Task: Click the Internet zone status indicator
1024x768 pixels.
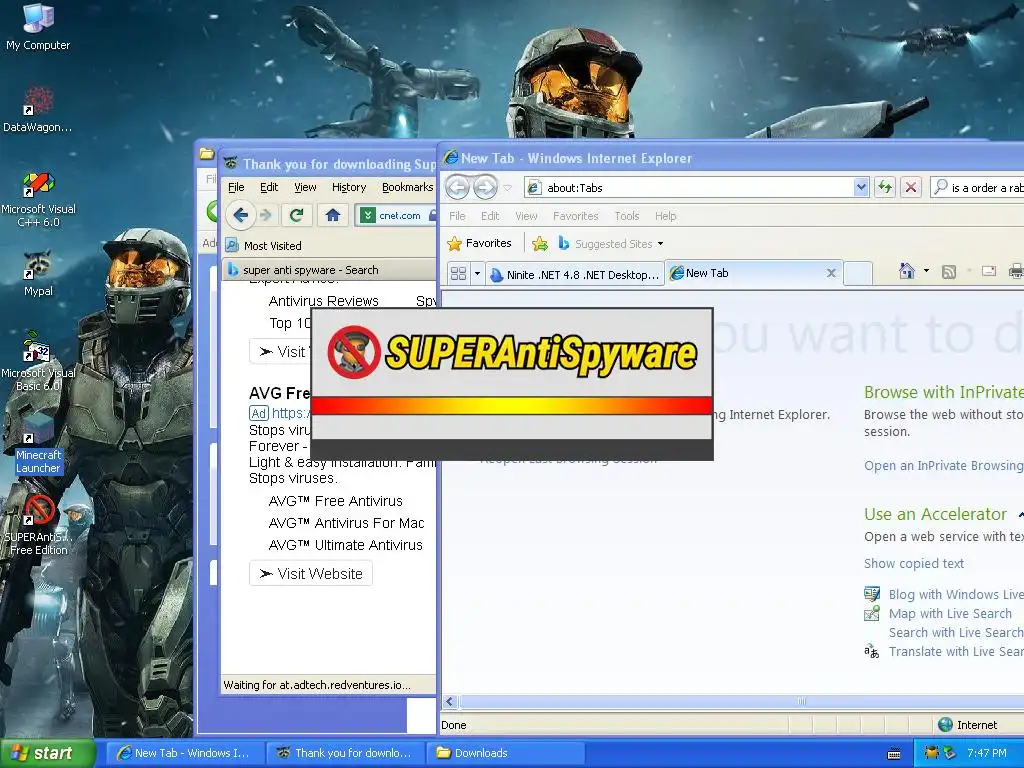Action: click(x=968, y=724)
